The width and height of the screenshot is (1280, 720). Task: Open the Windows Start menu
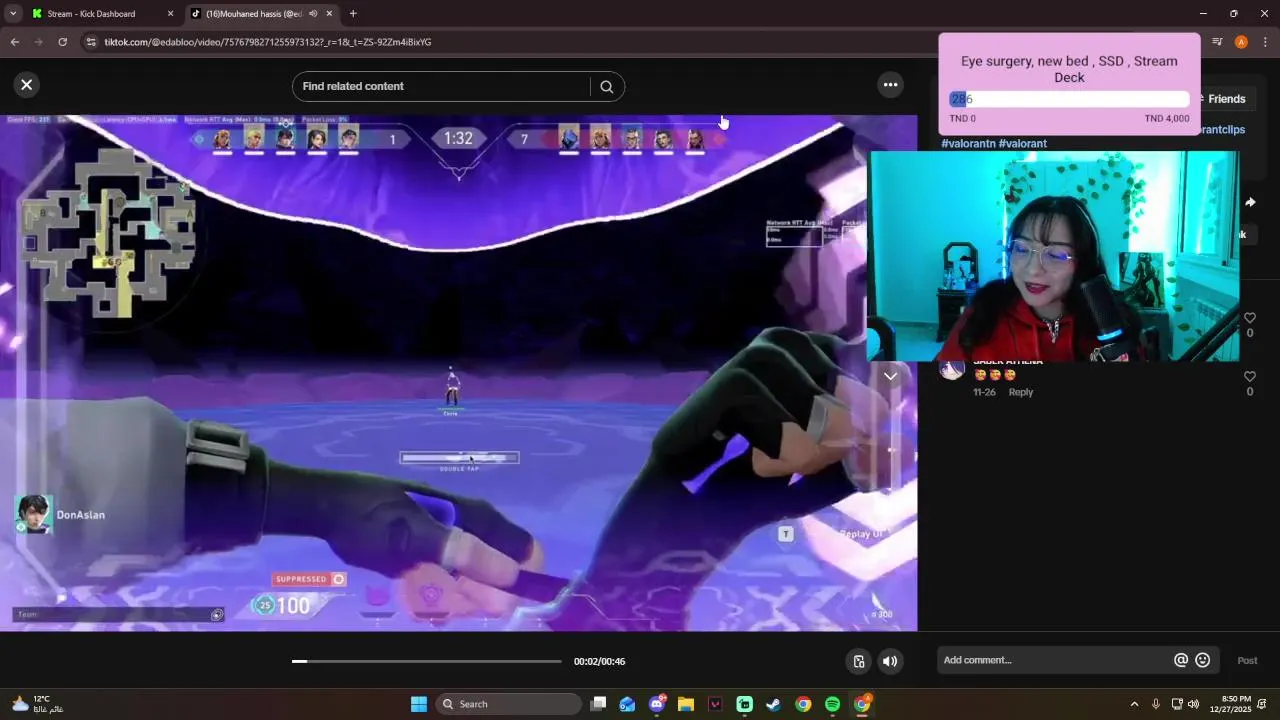click(x=419, y=704)
